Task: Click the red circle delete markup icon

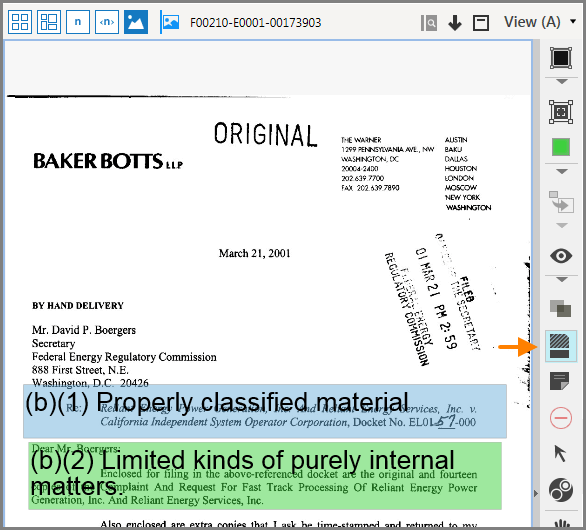Action: (x=561, y=418)
